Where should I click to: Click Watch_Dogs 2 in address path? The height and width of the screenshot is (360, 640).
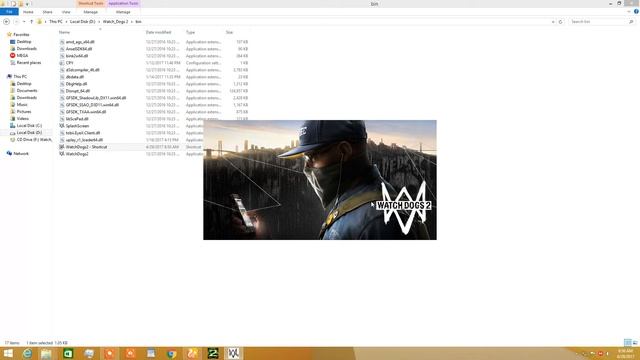115,22
